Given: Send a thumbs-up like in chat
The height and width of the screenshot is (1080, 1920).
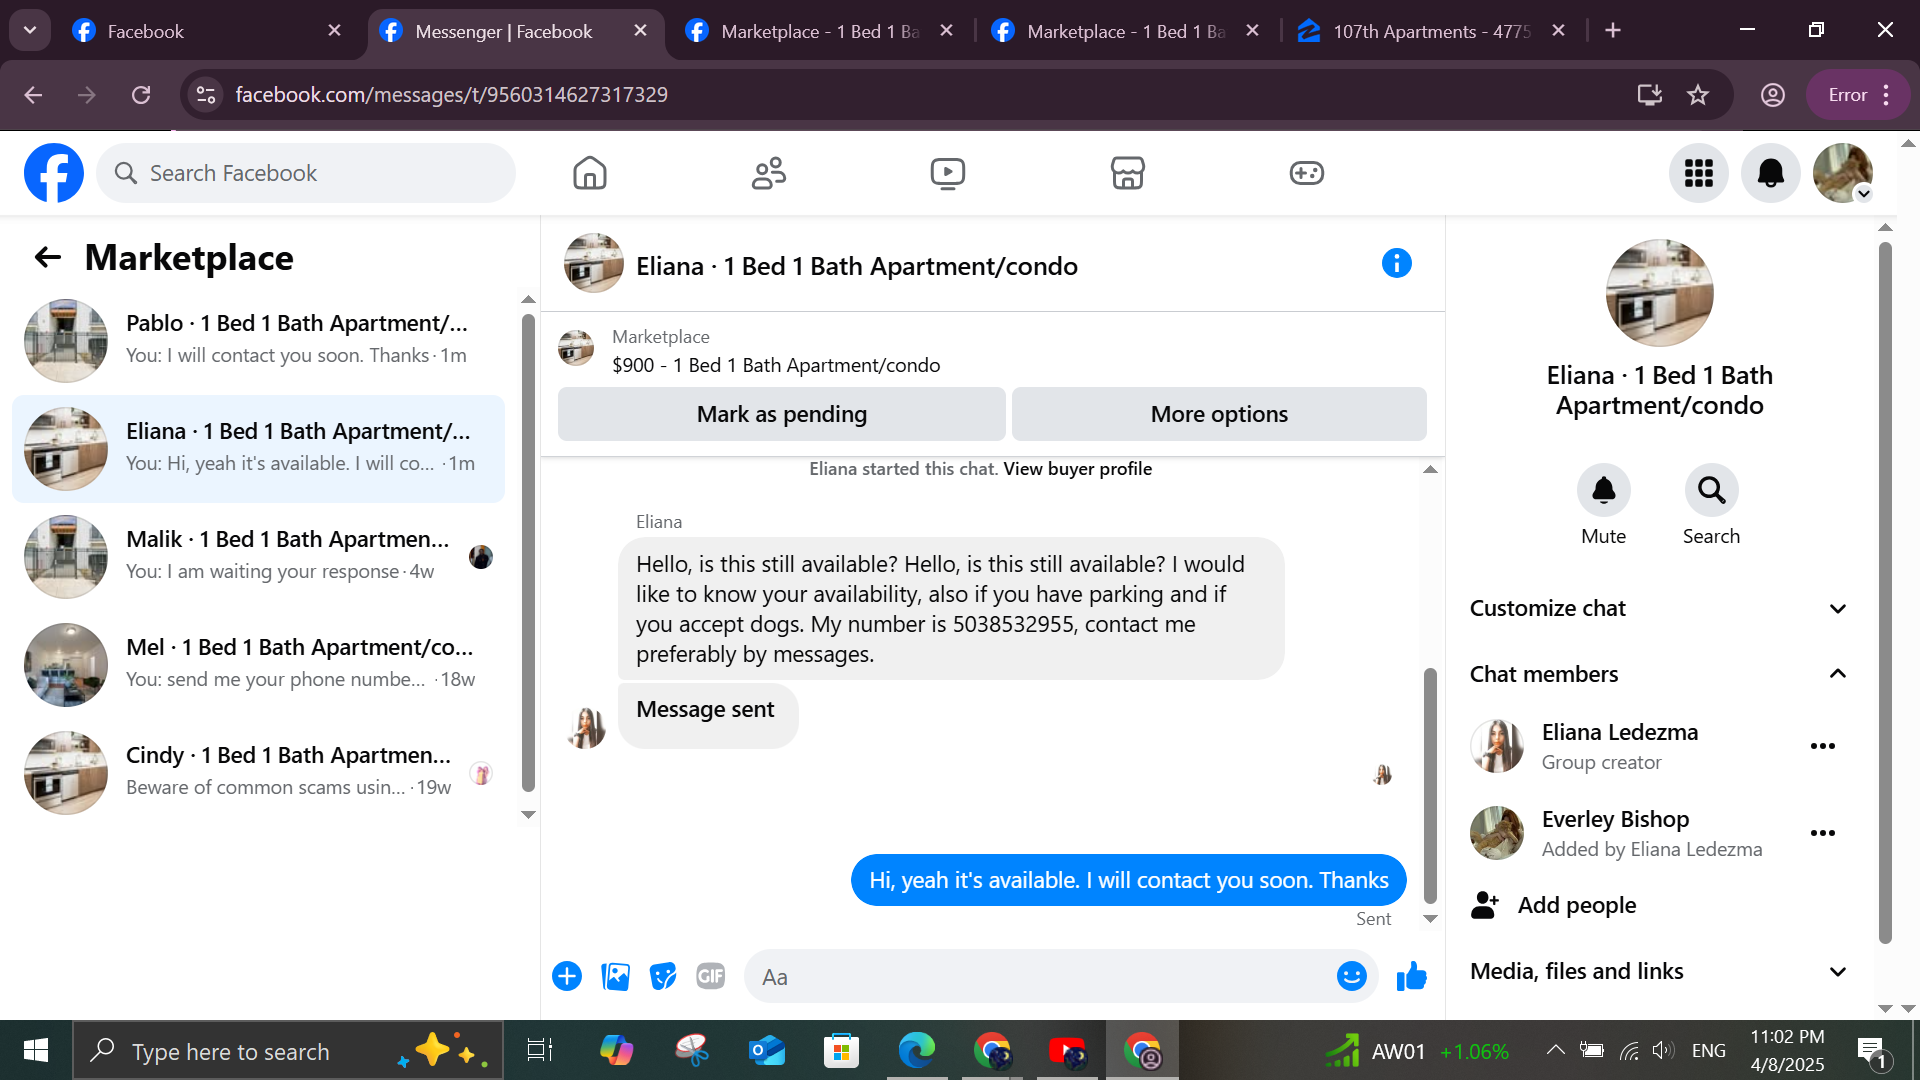Looking at the screenshot, I should point(1411,976).
